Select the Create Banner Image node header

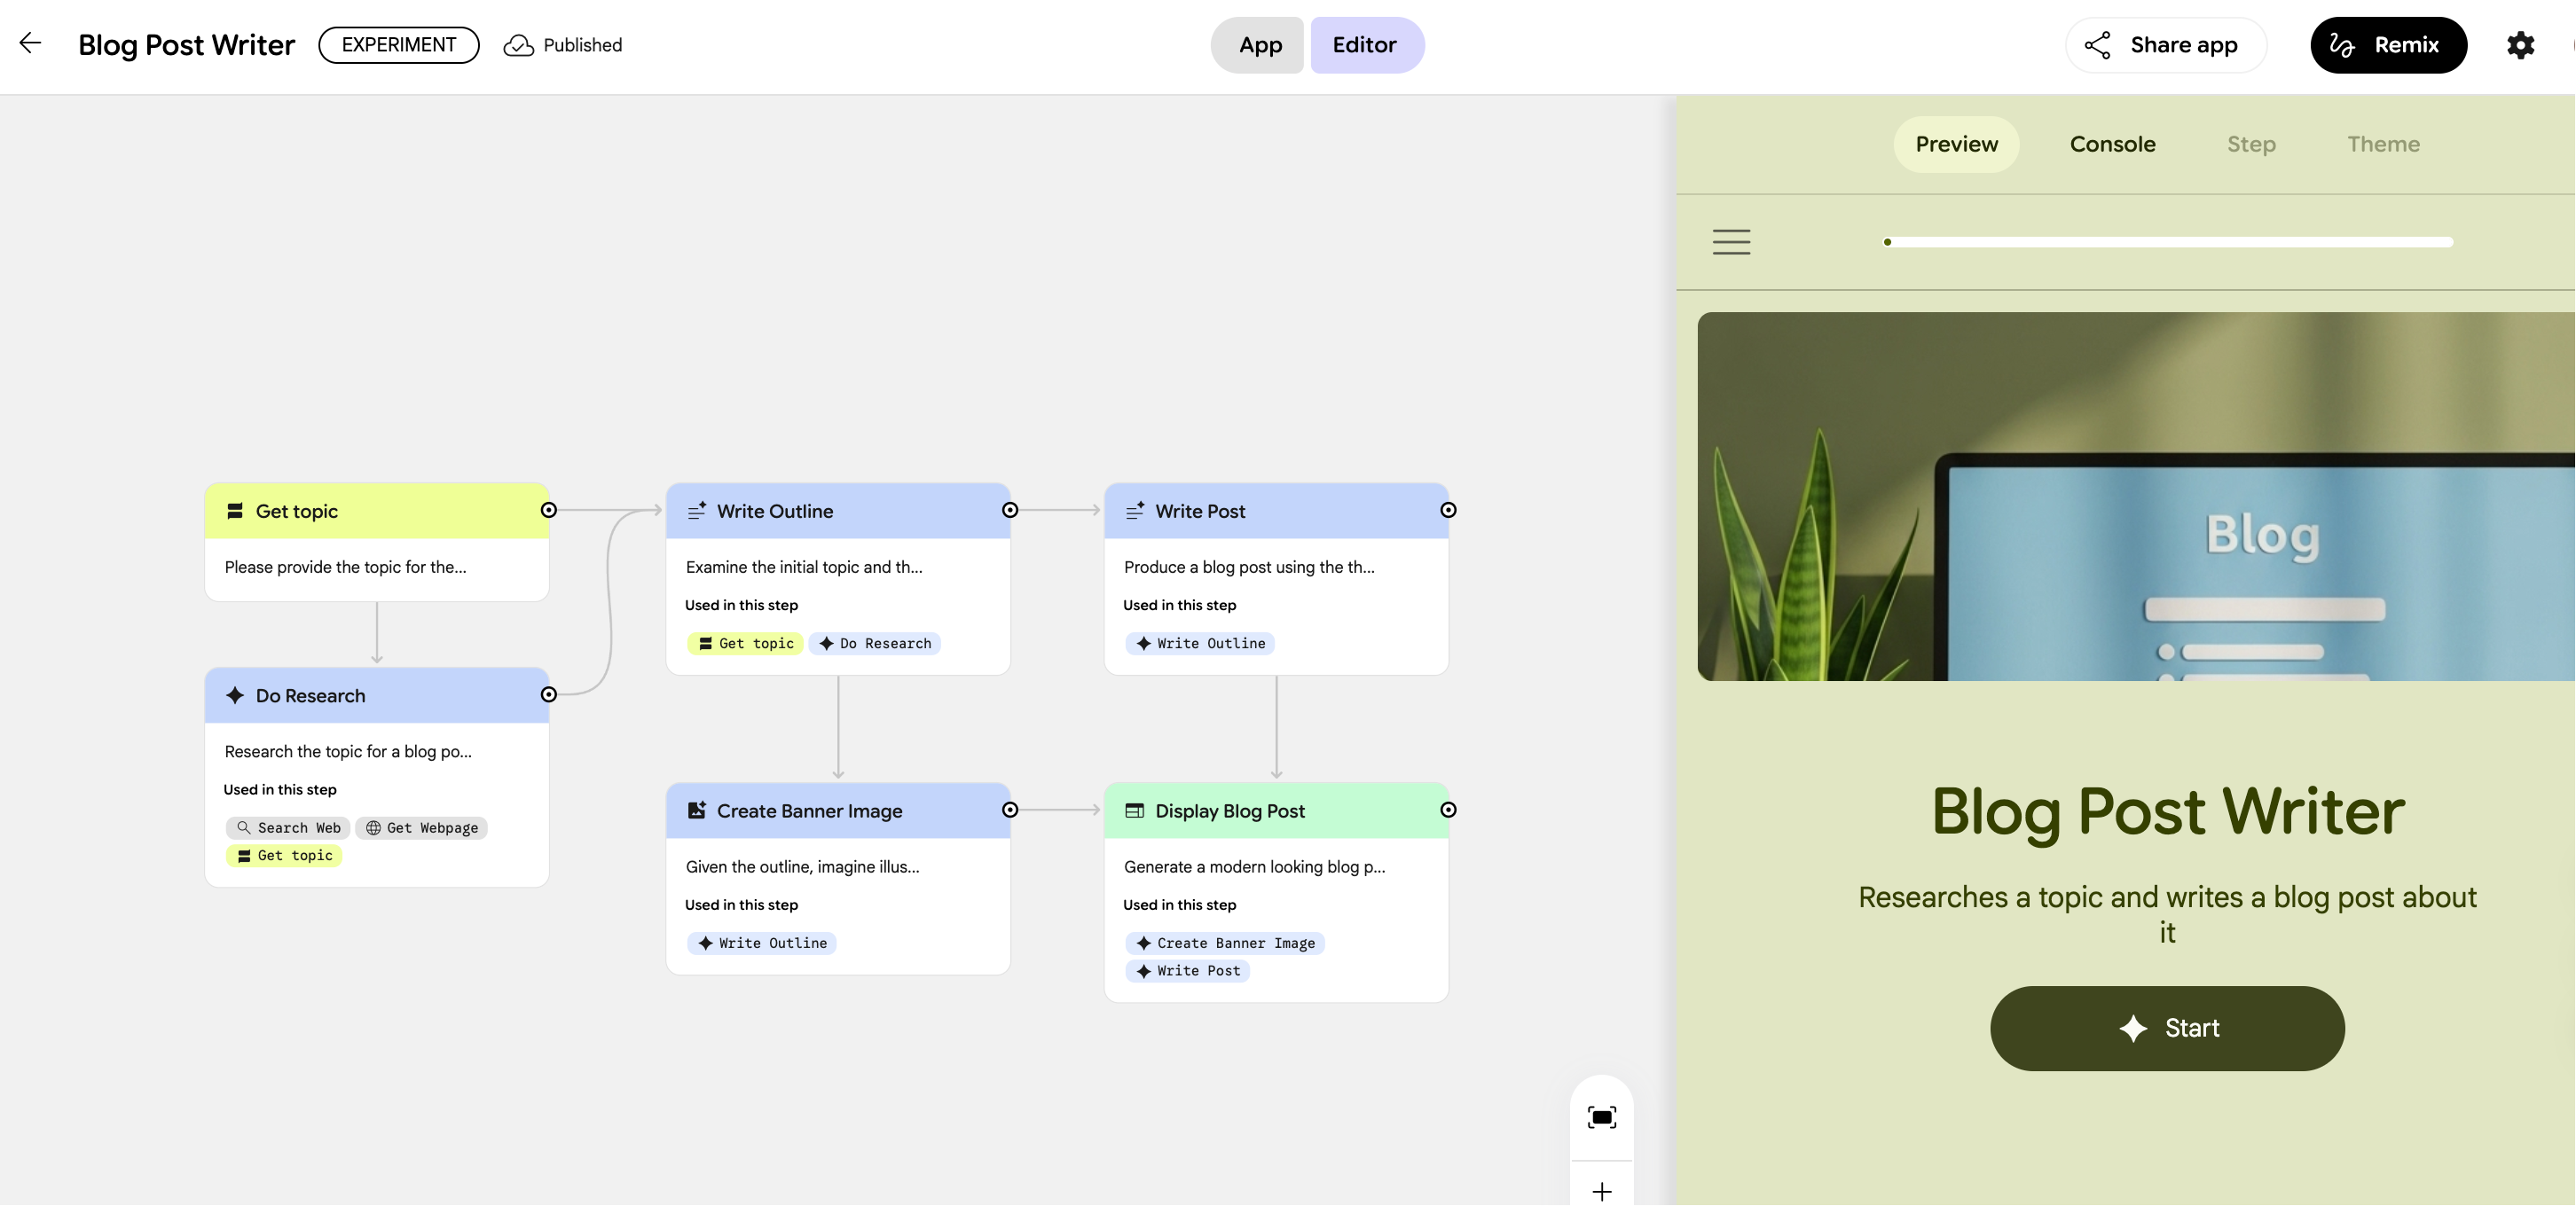(x=837, y=810)
